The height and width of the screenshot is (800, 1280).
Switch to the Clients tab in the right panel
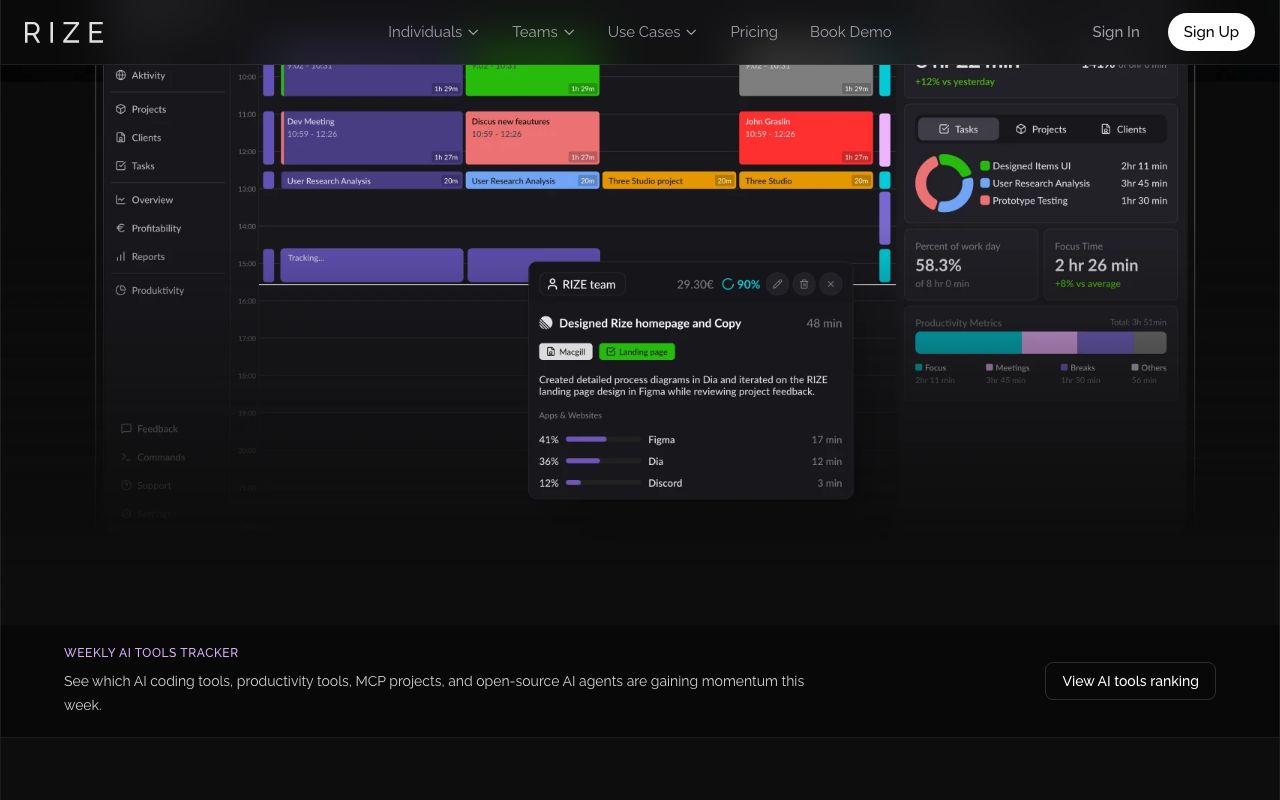(1124, 129)
